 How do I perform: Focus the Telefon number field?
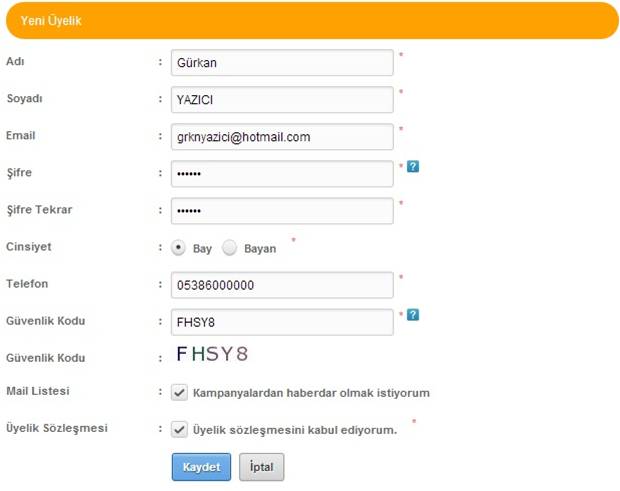coord(282,285)
